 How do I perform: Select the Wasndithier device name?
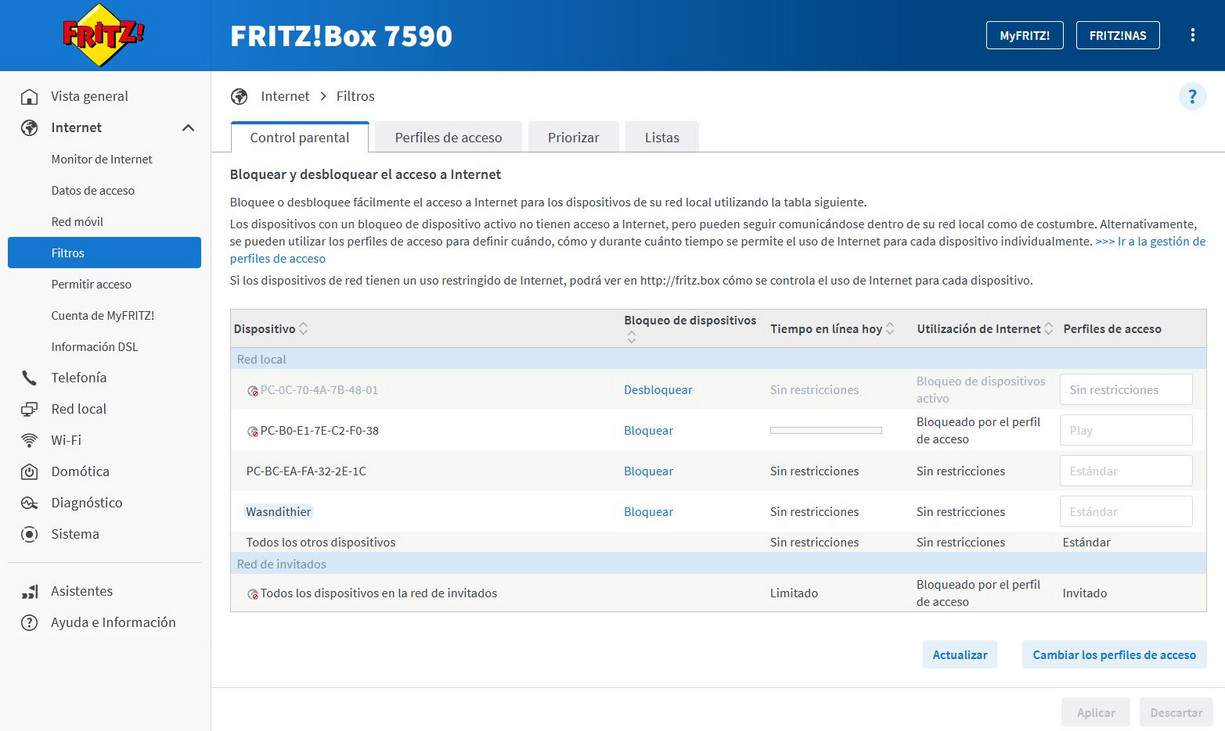click(x=279, y=512)
